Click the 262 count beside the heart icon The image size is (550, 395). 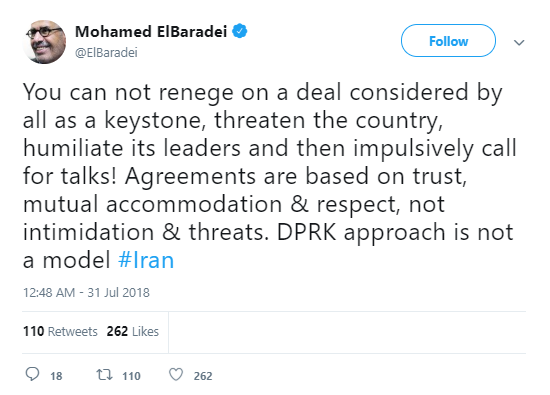tap(203, 376)
